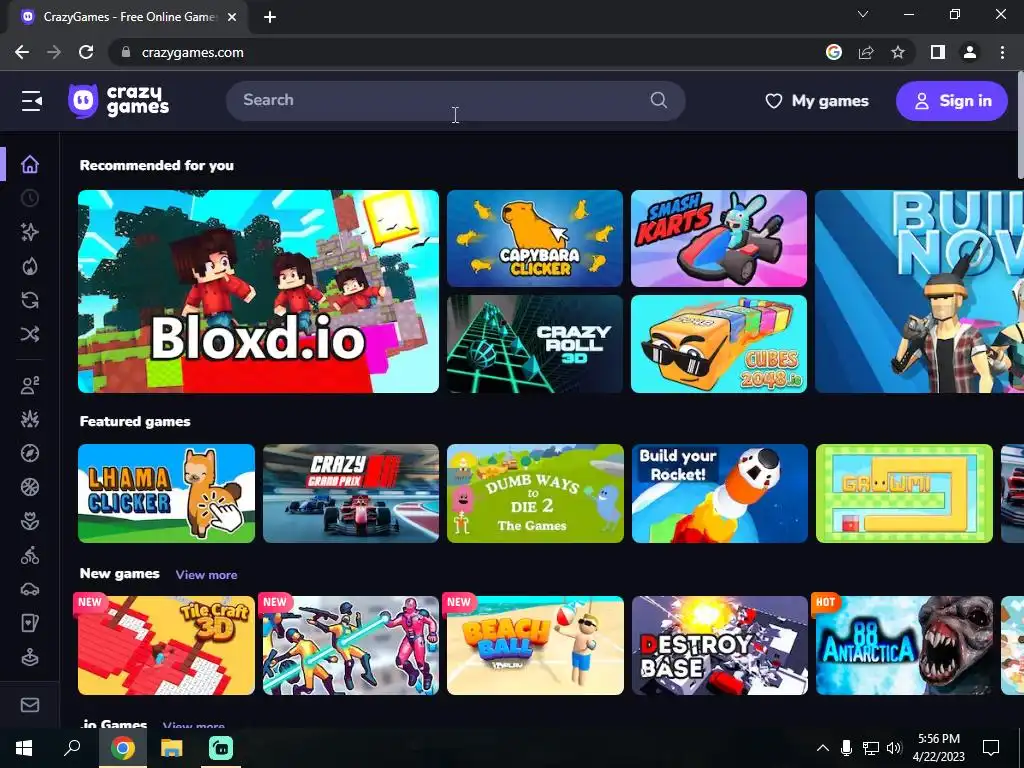Open the Bike games sidebar icon
The width and height of the screenshot is (1024, 768).
29,555
